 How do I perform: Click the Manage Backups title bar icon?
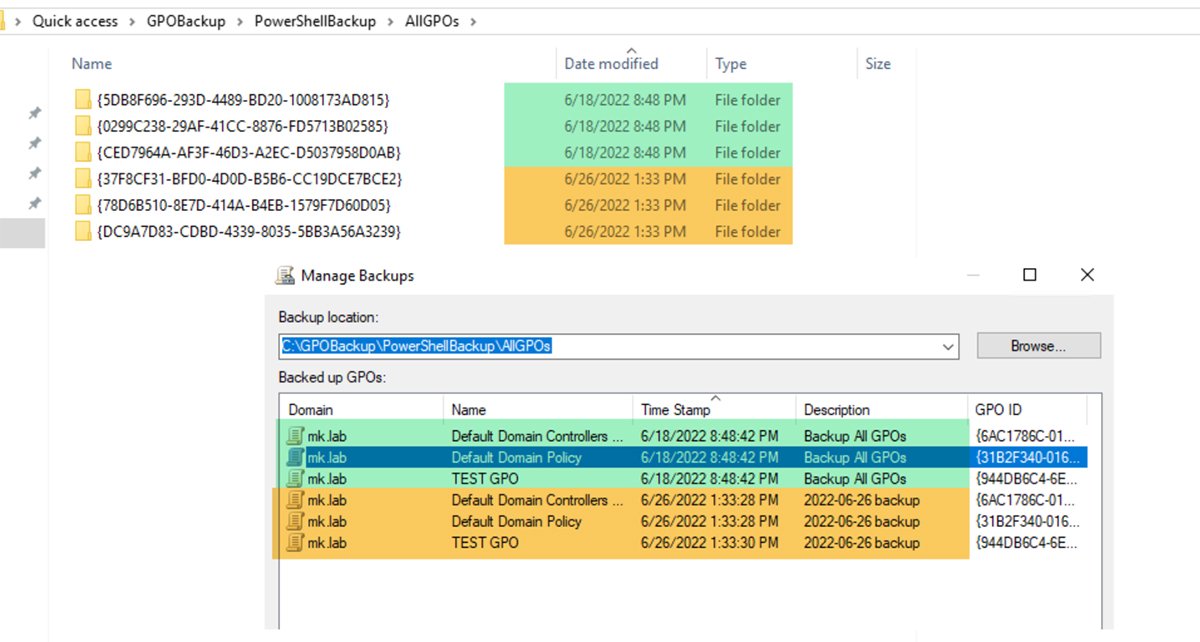[x=285, y=275]
